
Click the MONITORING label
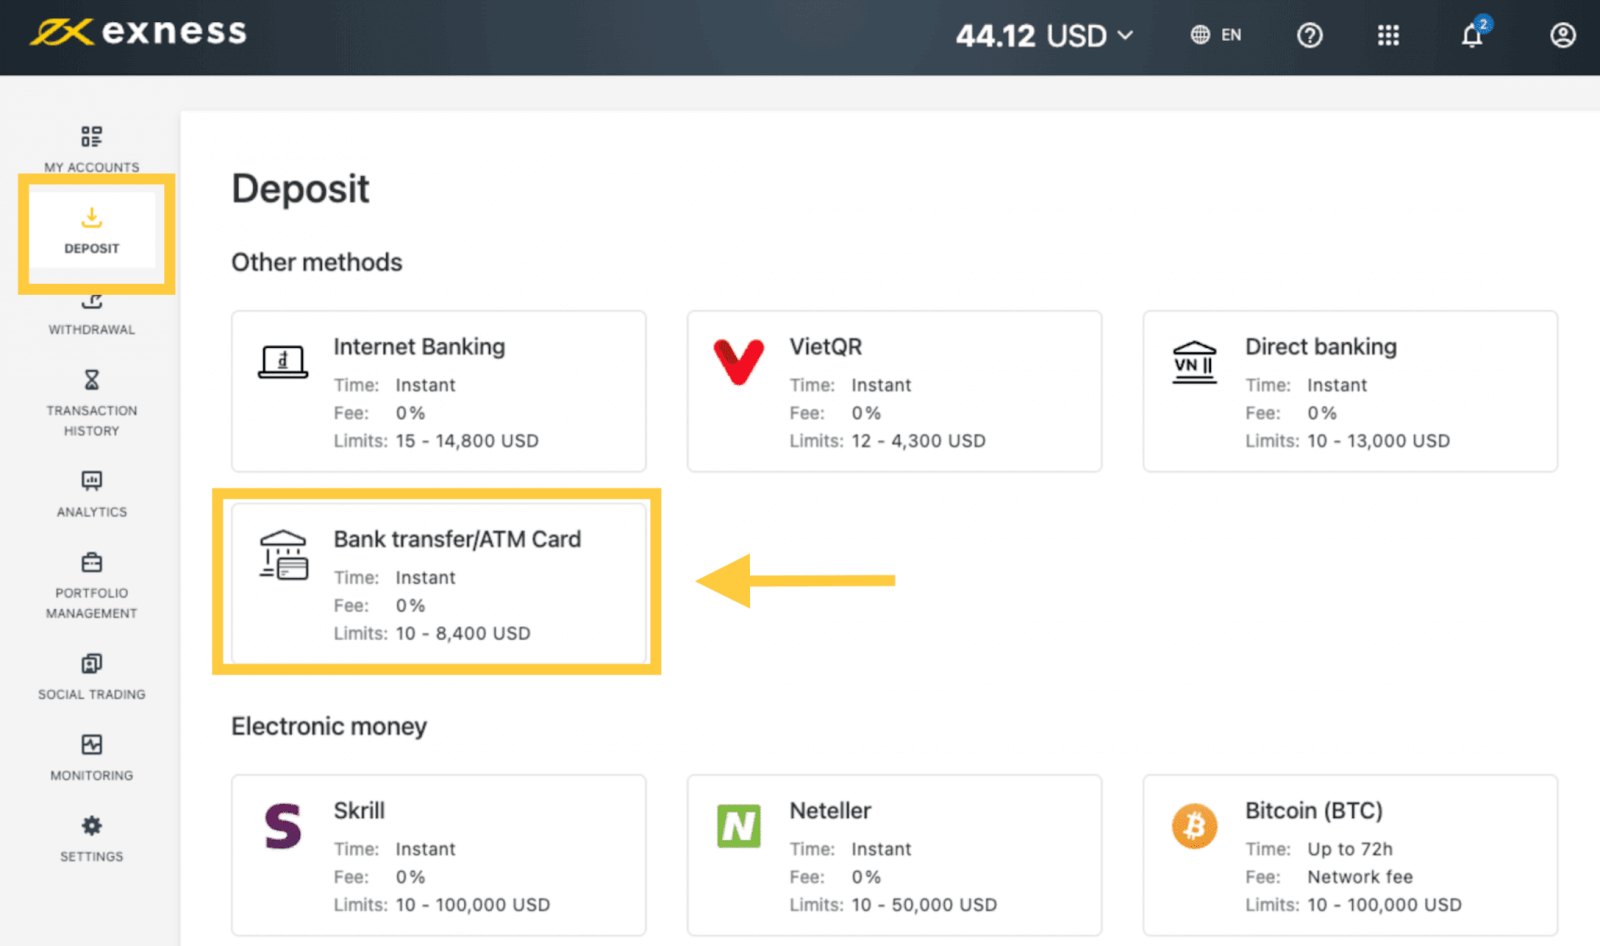coord(92,775)
